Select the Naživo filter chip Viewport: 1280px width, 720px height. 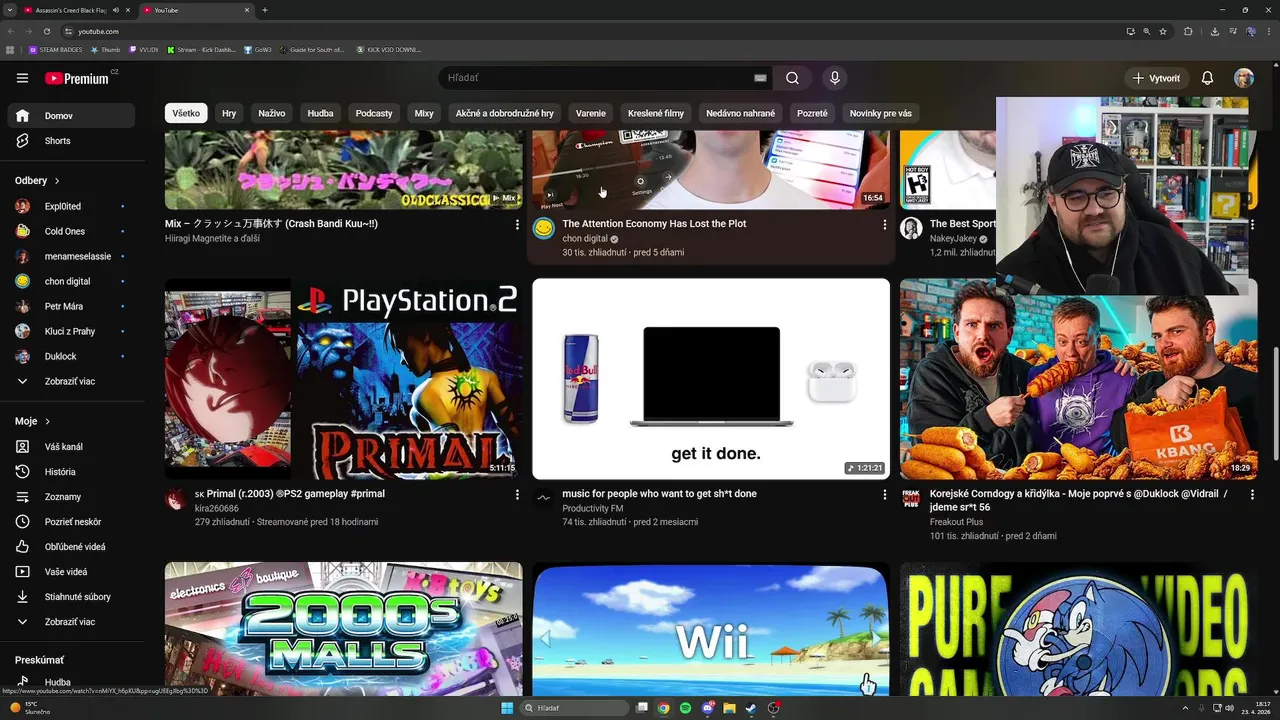[272, 113]
